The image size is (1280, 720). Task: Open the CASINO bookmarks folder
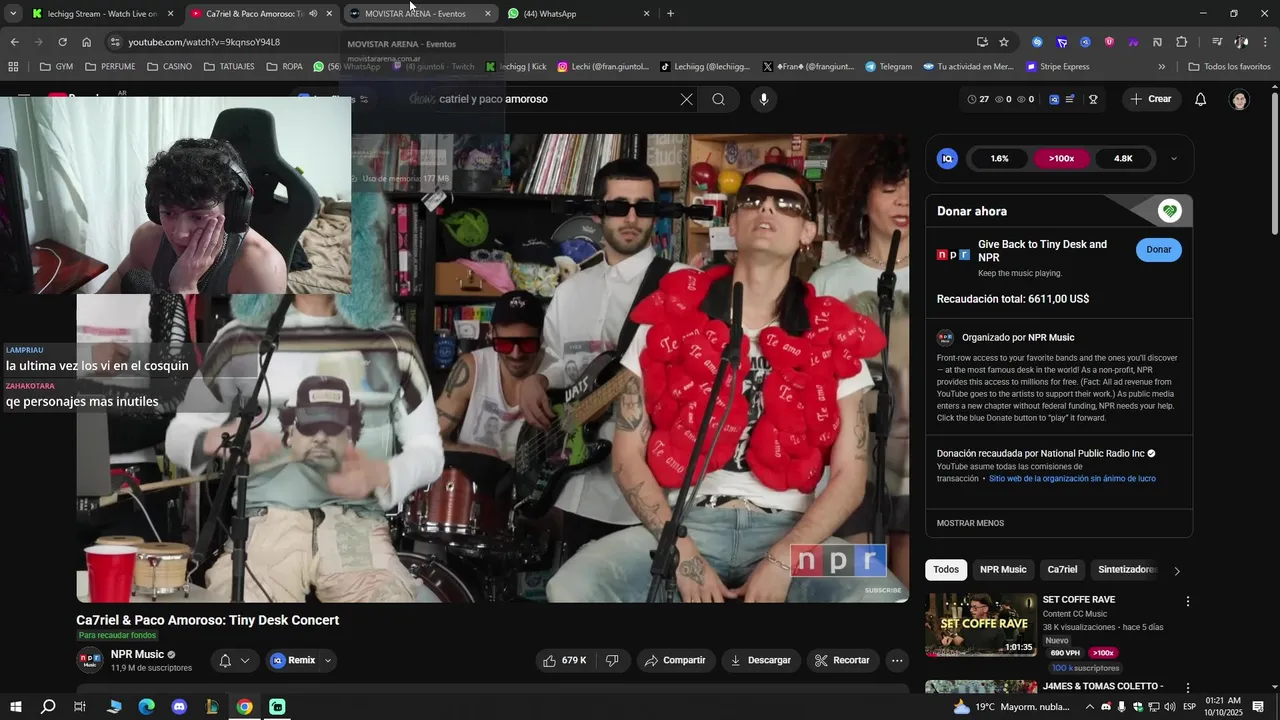pyautogui.click(x=169, y=67)
